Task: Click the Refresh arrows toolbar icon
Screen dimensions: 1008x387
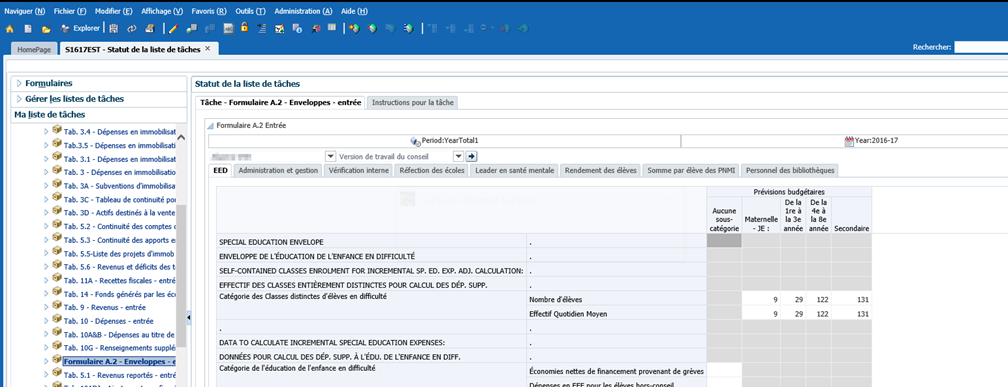Action: (x=132, y=29)
